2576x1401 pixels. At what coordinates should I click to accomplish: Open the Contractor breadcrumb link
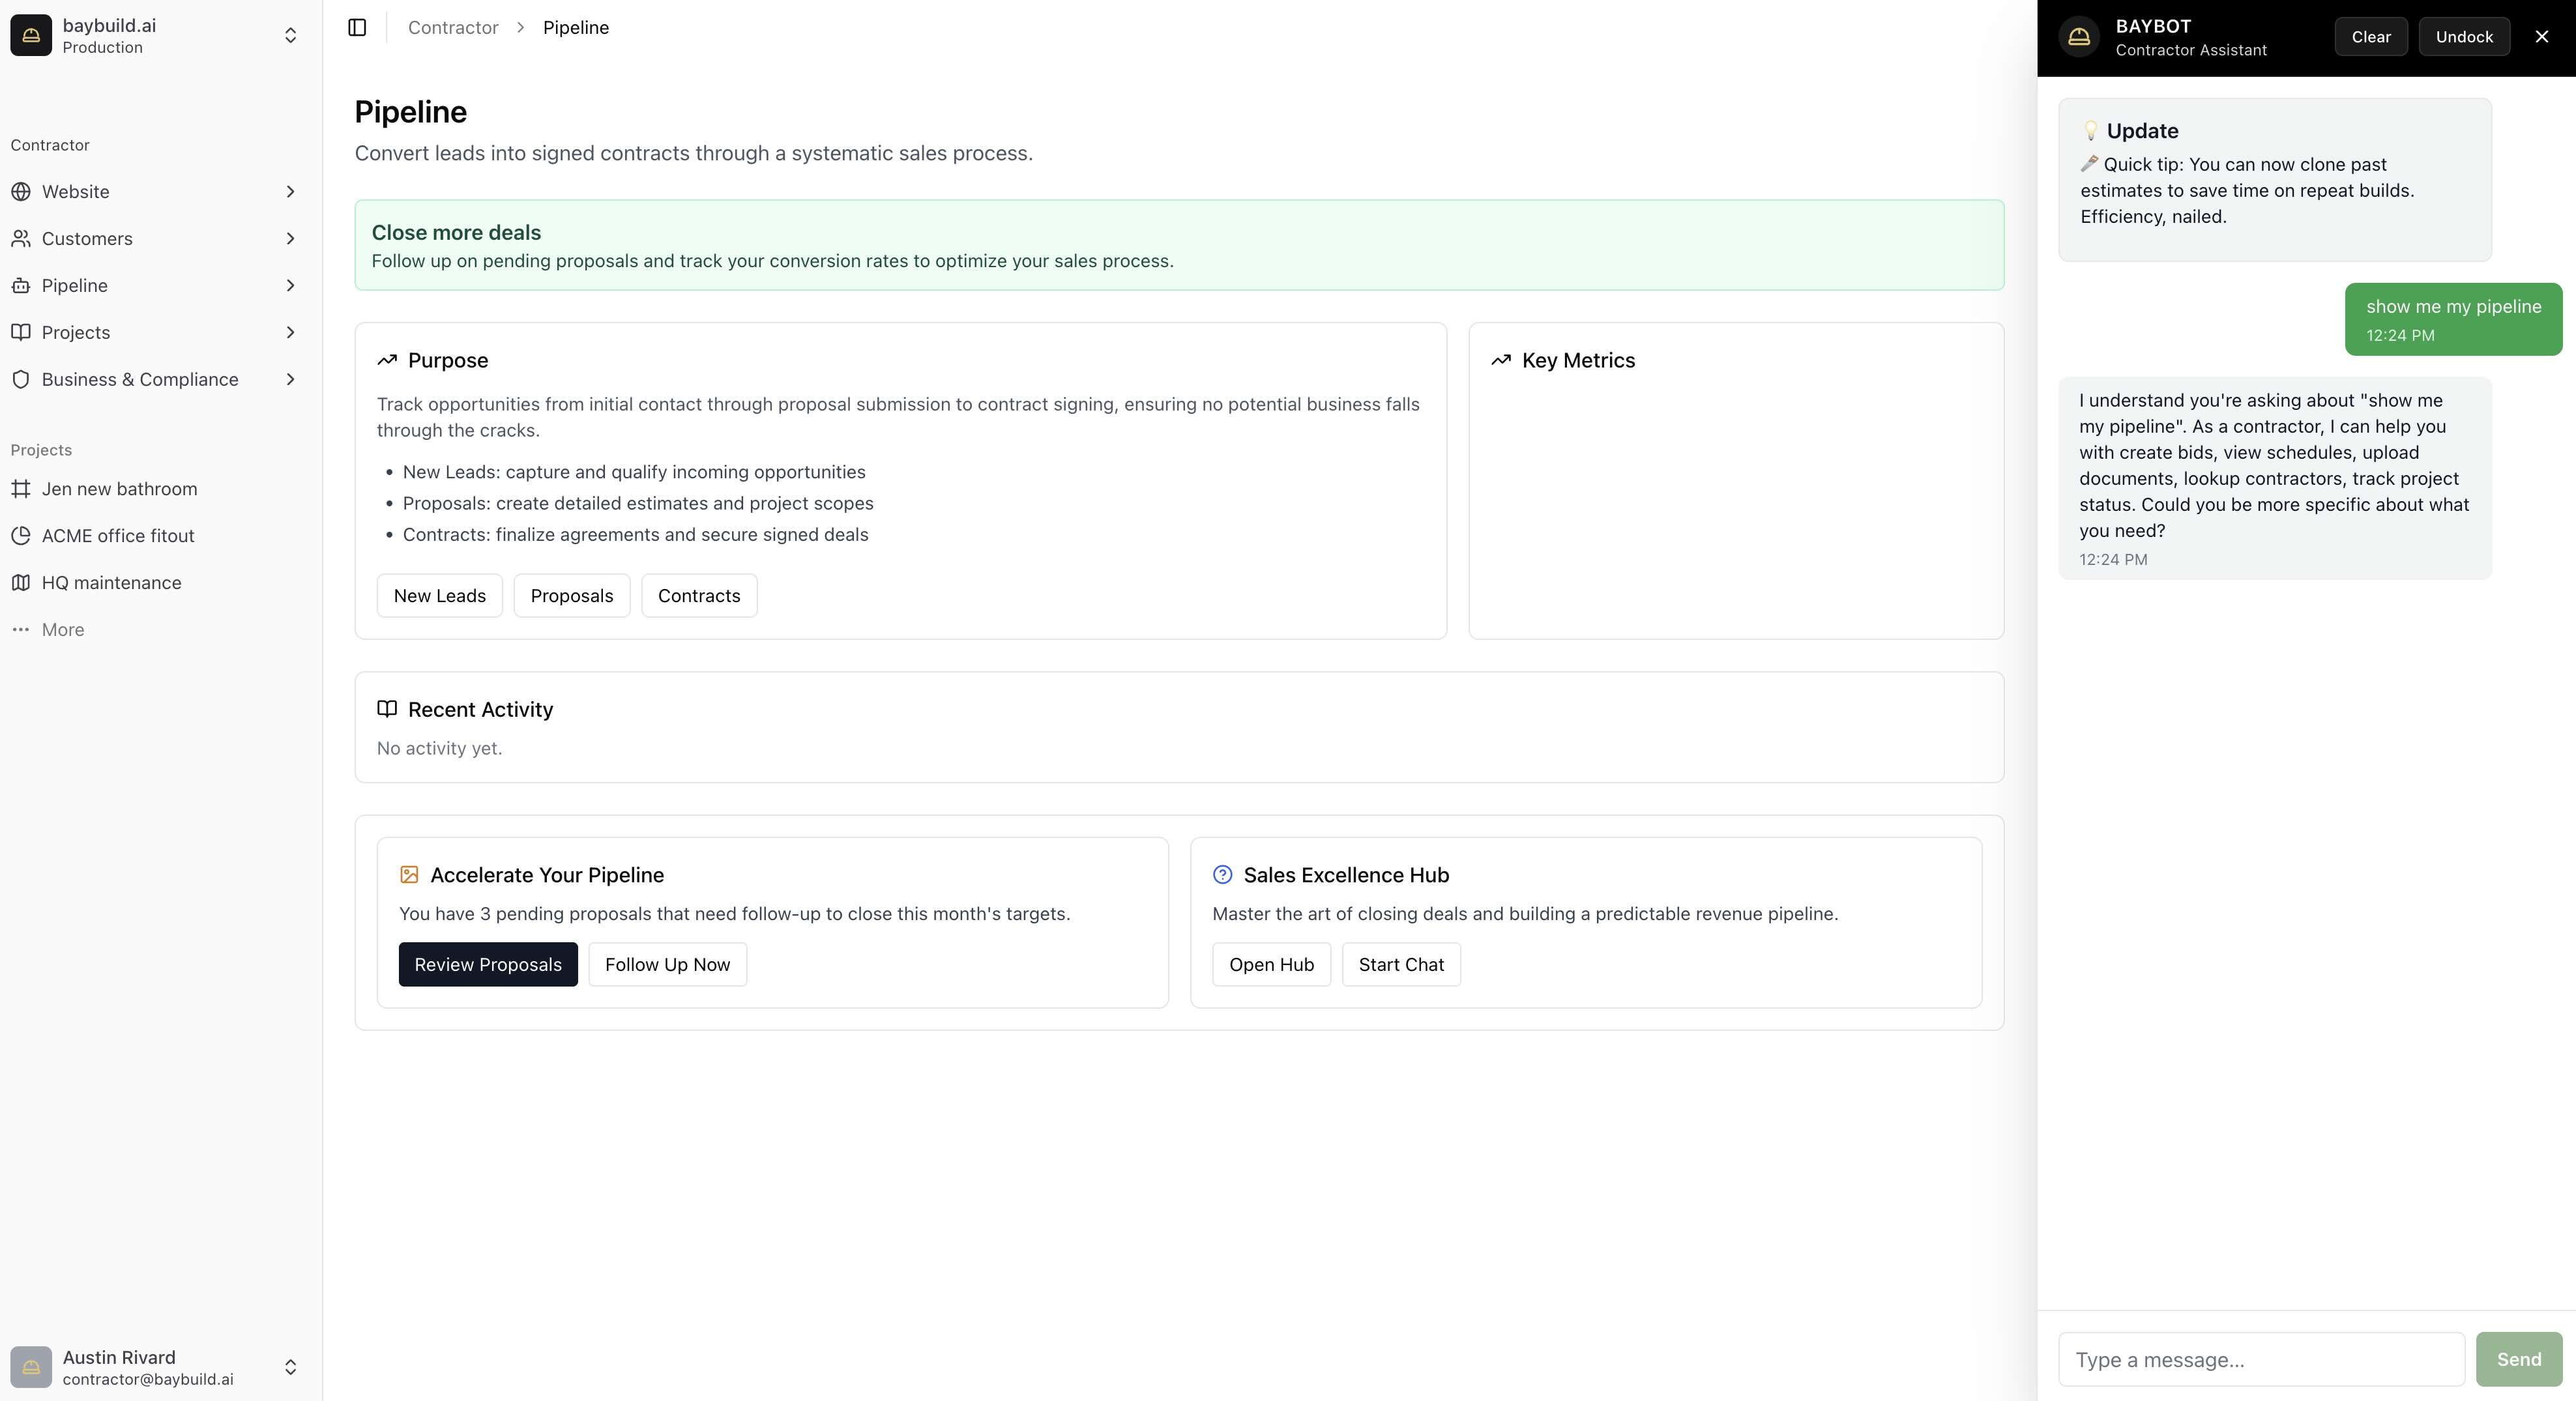pyautogui.click(x=452, y=27)
